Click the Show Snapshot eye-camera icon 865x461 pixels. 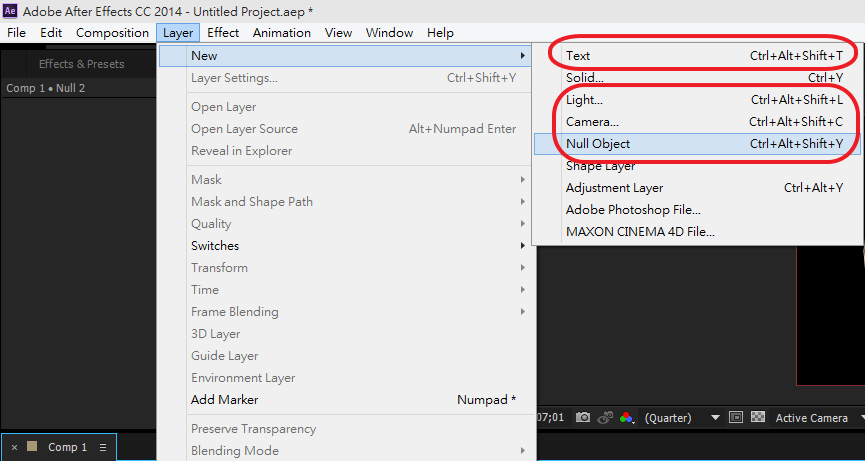click(605, 417)
